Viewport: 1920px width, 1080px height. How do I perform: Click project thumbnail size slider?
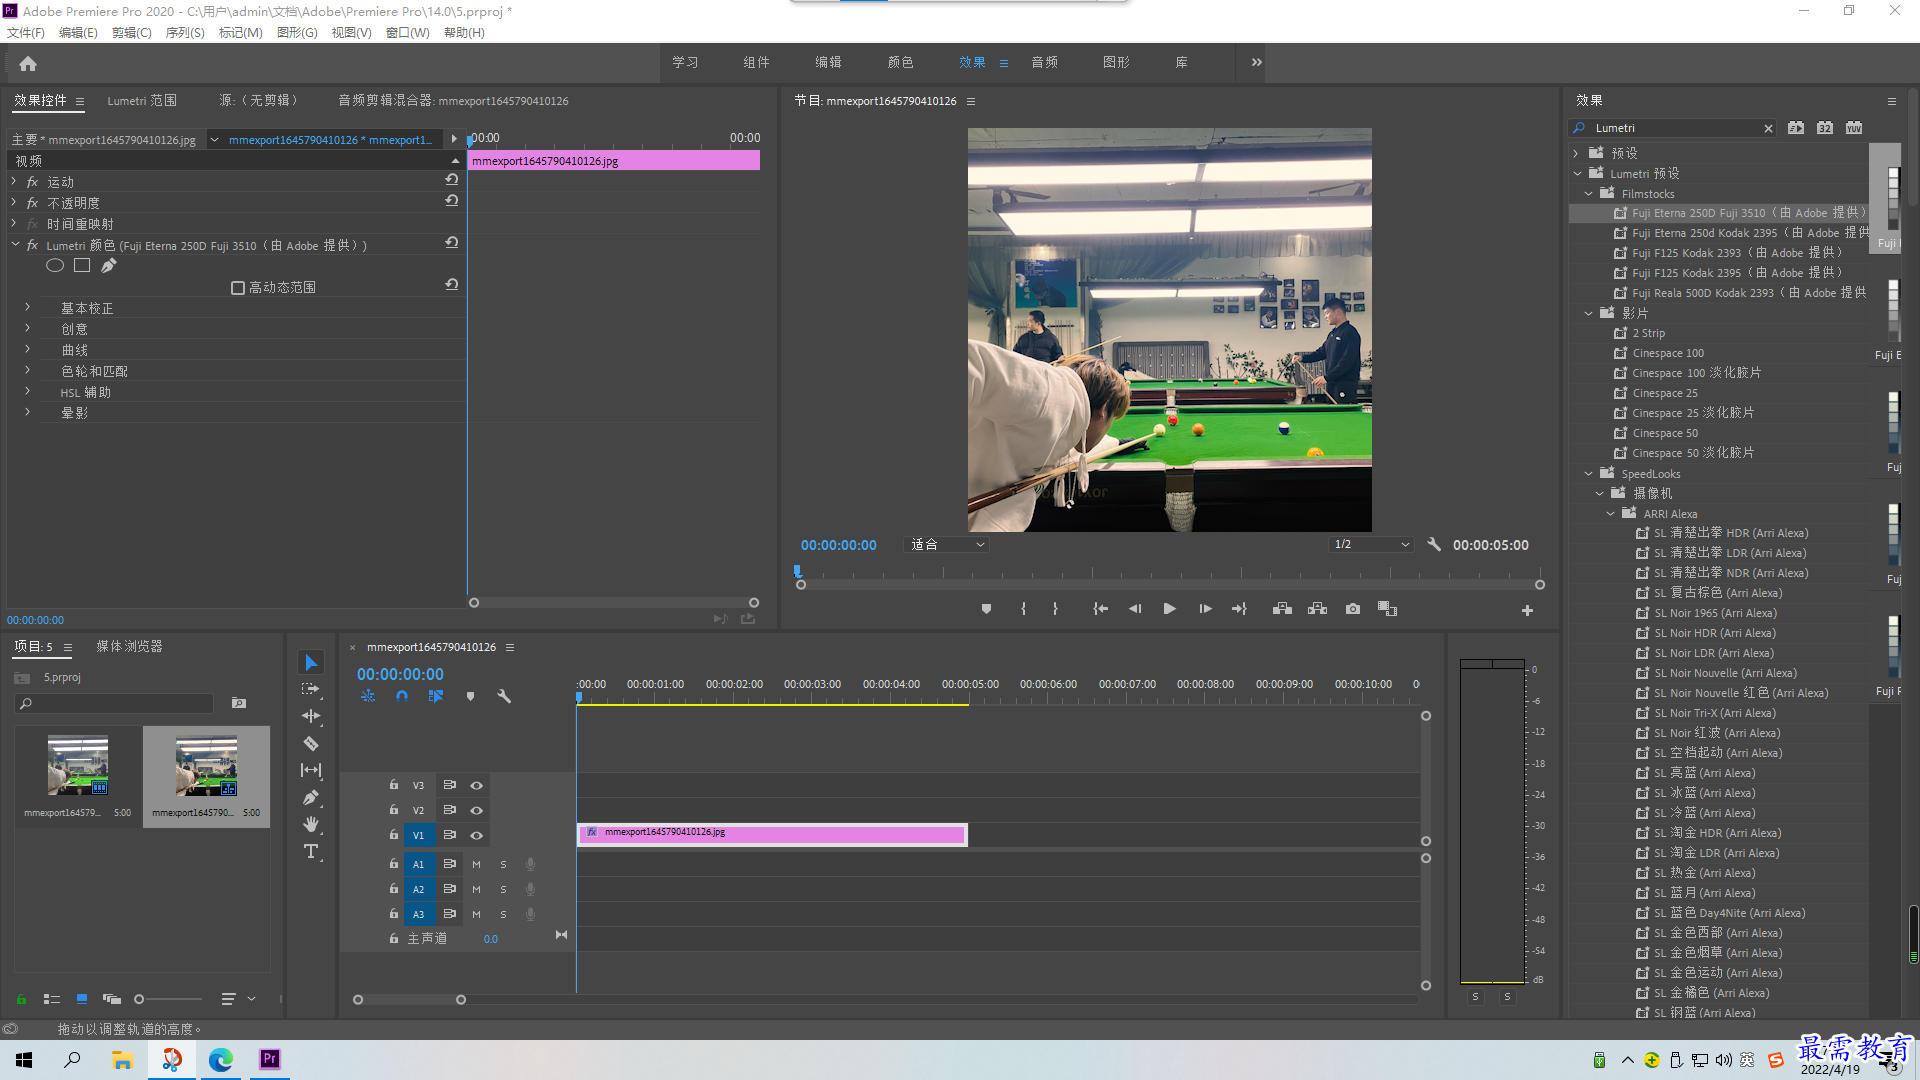point(139,999)
